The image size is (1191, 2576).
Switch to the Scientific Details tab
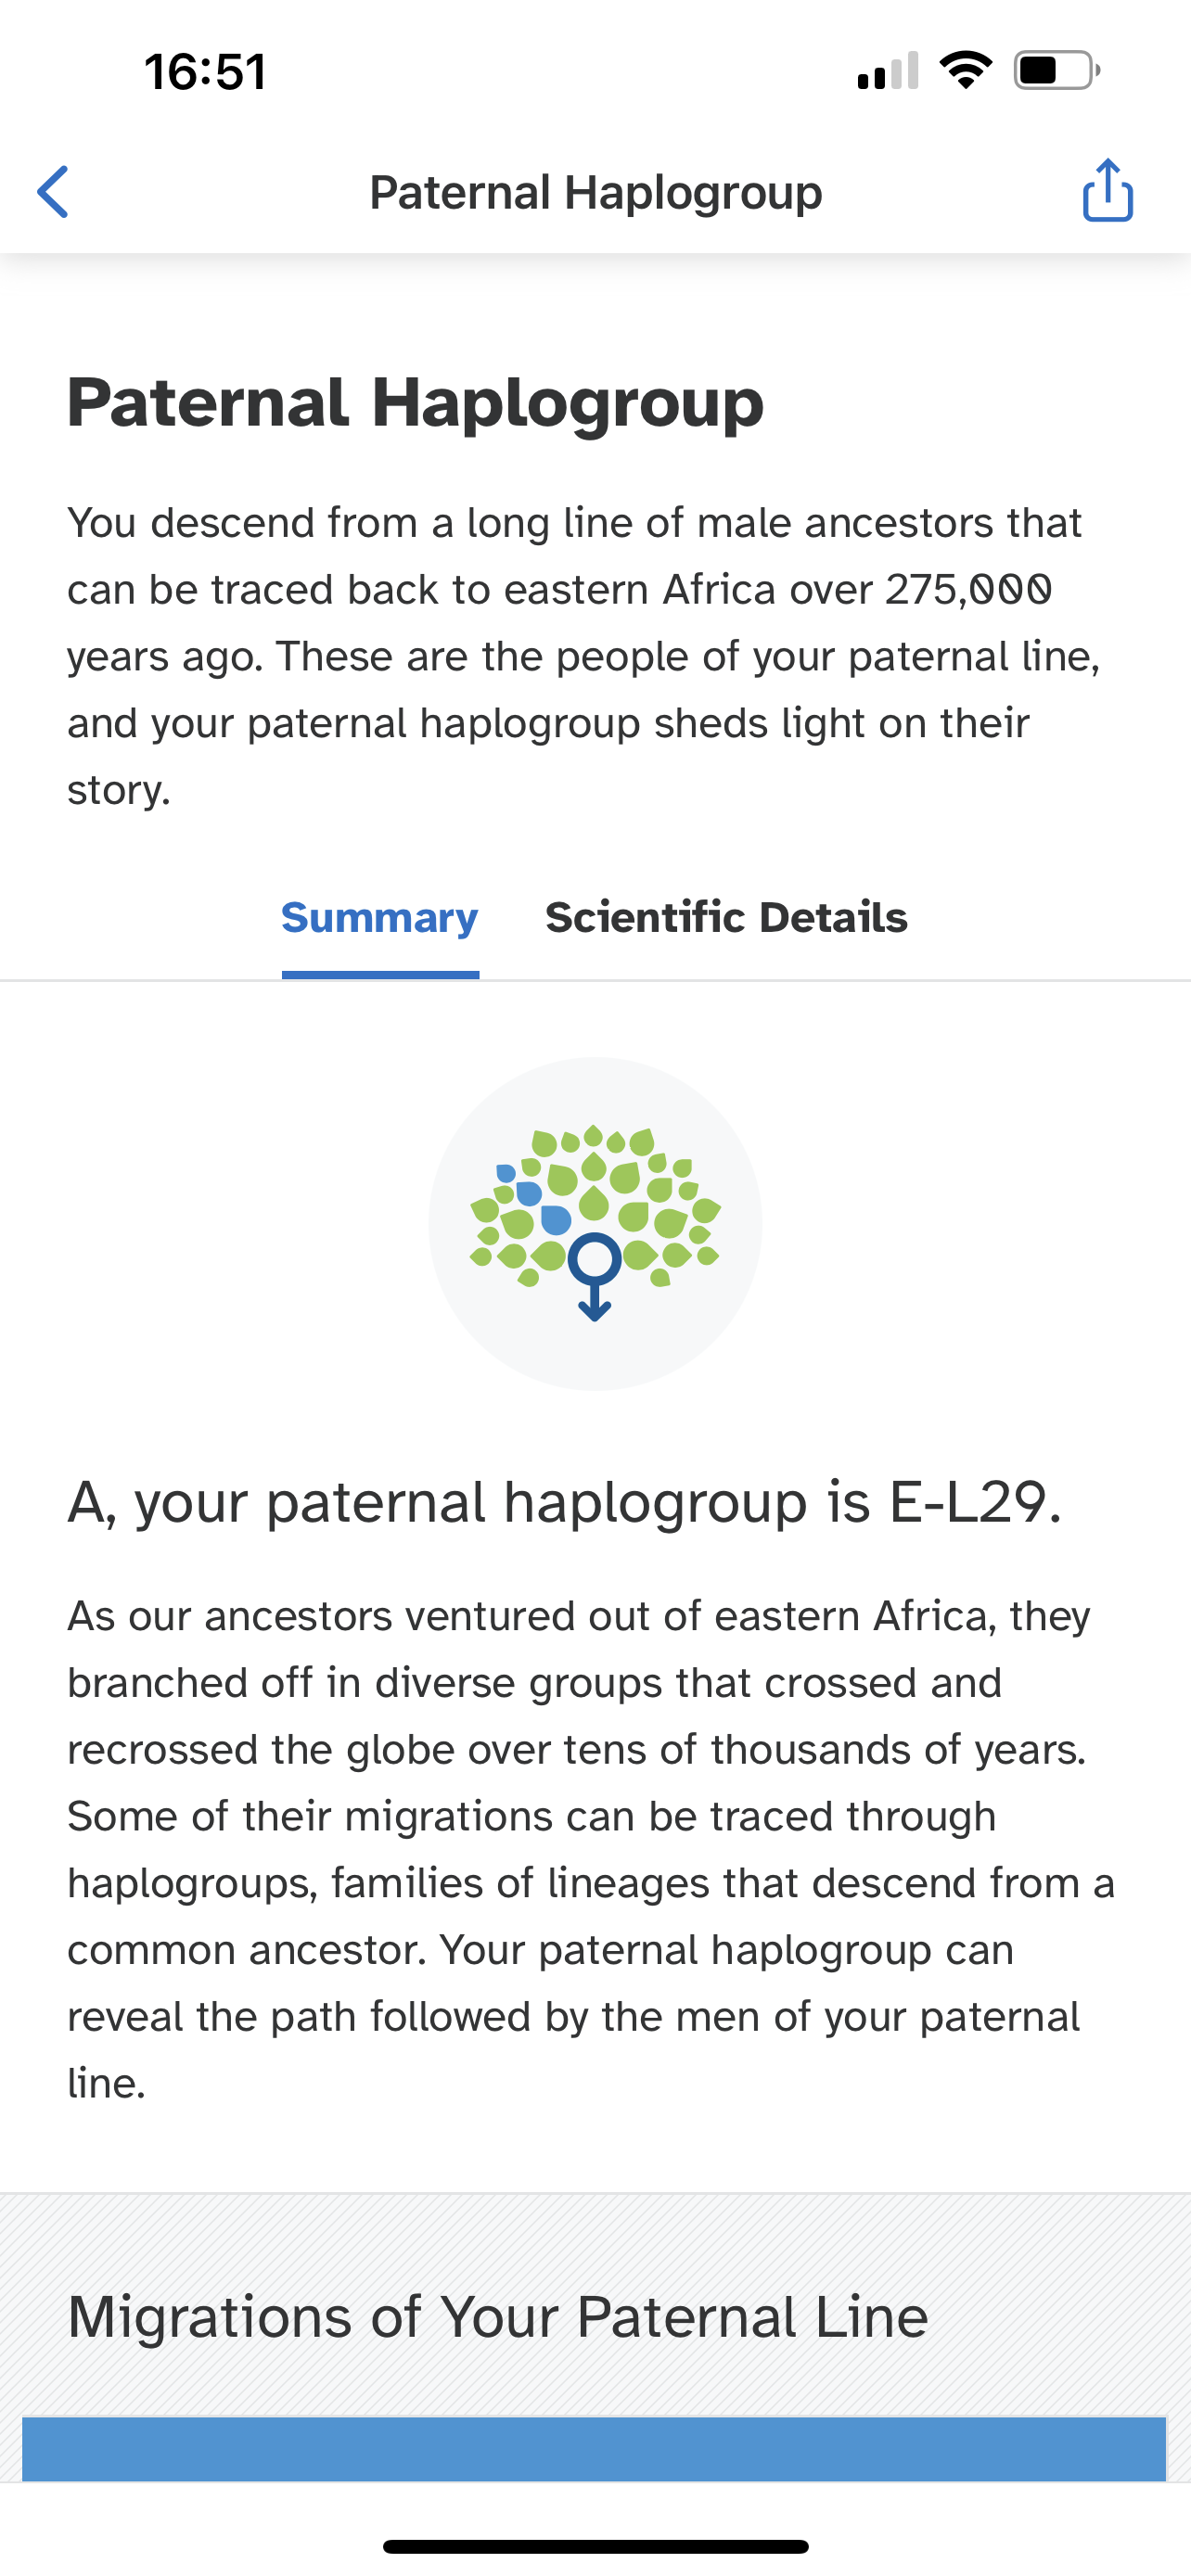coord(726,917)
